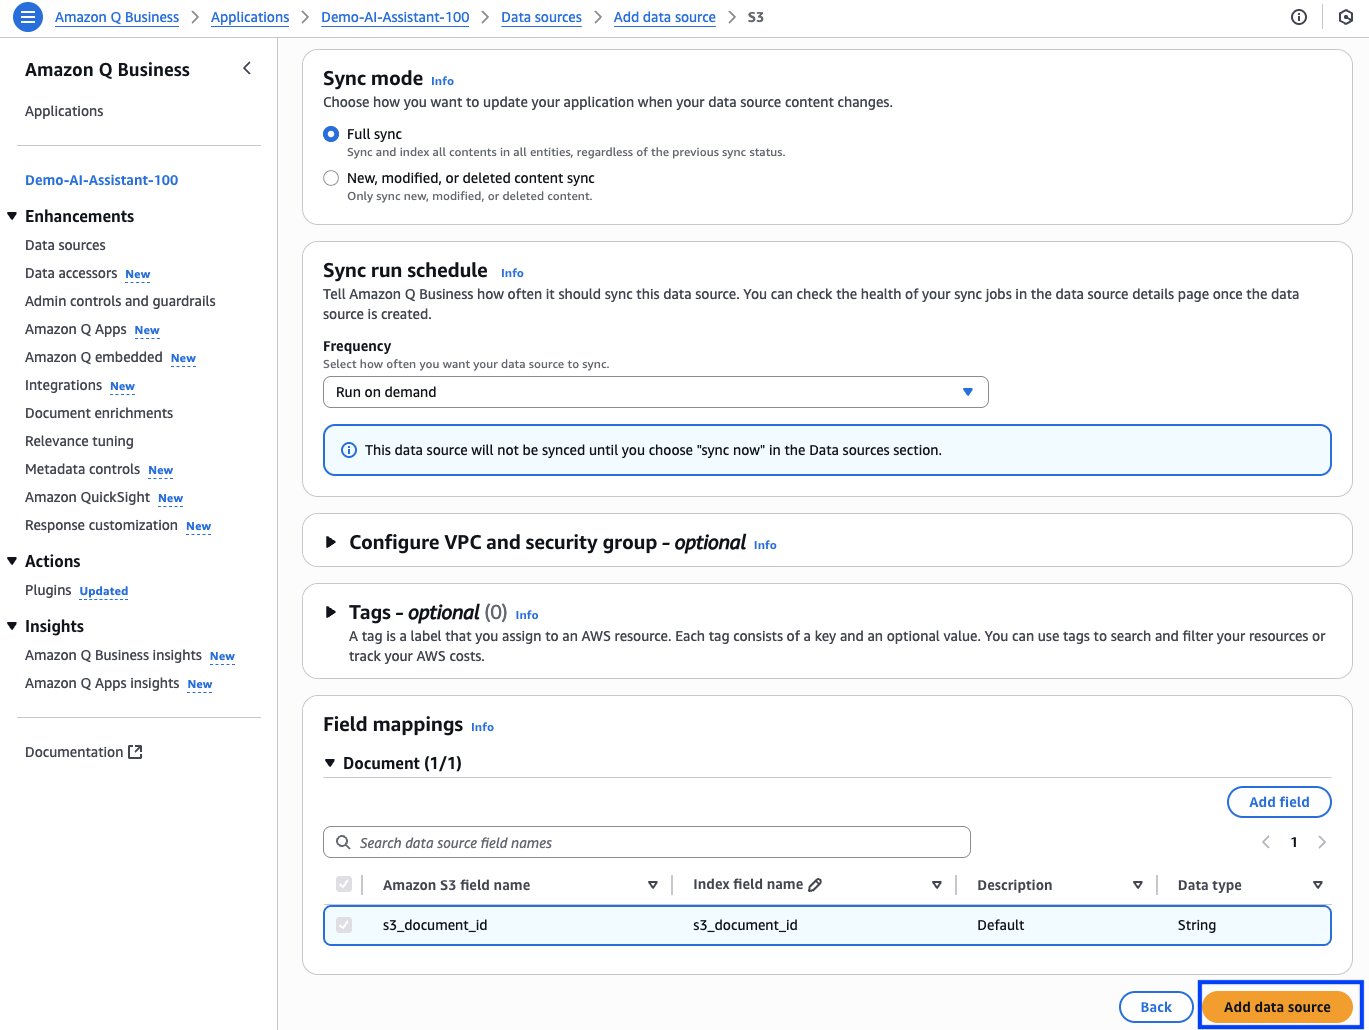Click Demo-AI-Assistant-100 in sidebar
This screenshot has height=1030, width=1369.
[x=102, y=180]
